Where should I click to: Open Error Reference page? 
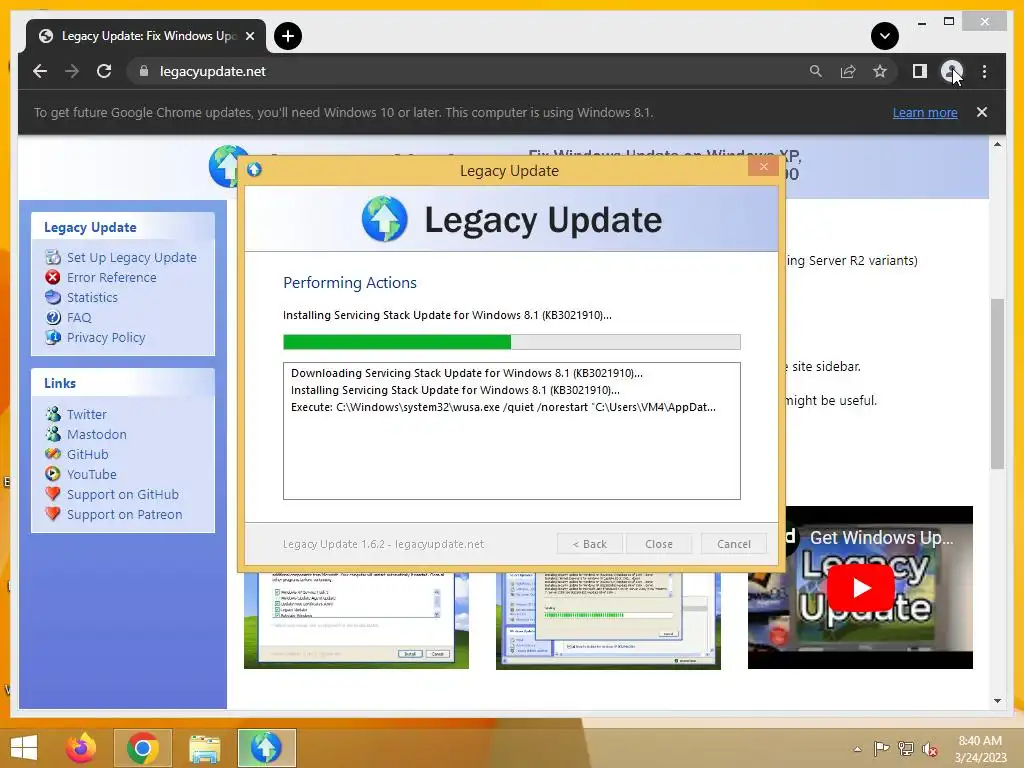tap(112, 278)
